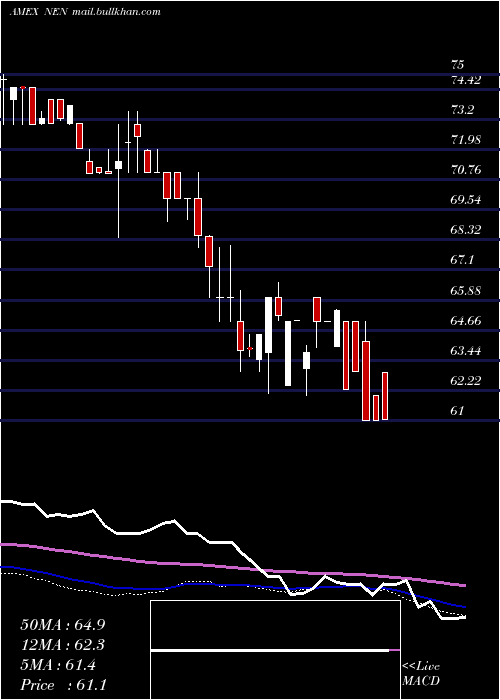The width and height of the screenshot is (500, 700).
Task: Click the MACD histogram box
Action: pos(275,650)
